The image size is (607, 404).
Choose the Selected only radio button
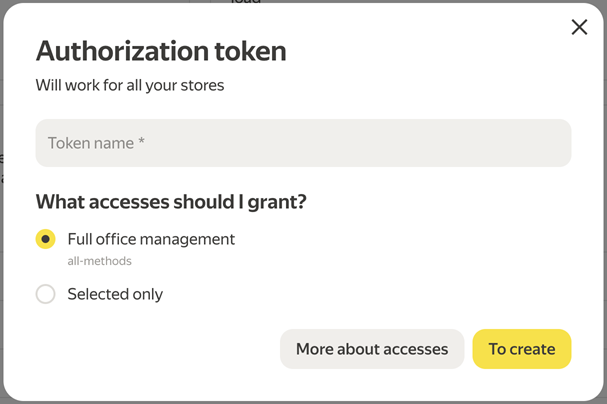45,294
